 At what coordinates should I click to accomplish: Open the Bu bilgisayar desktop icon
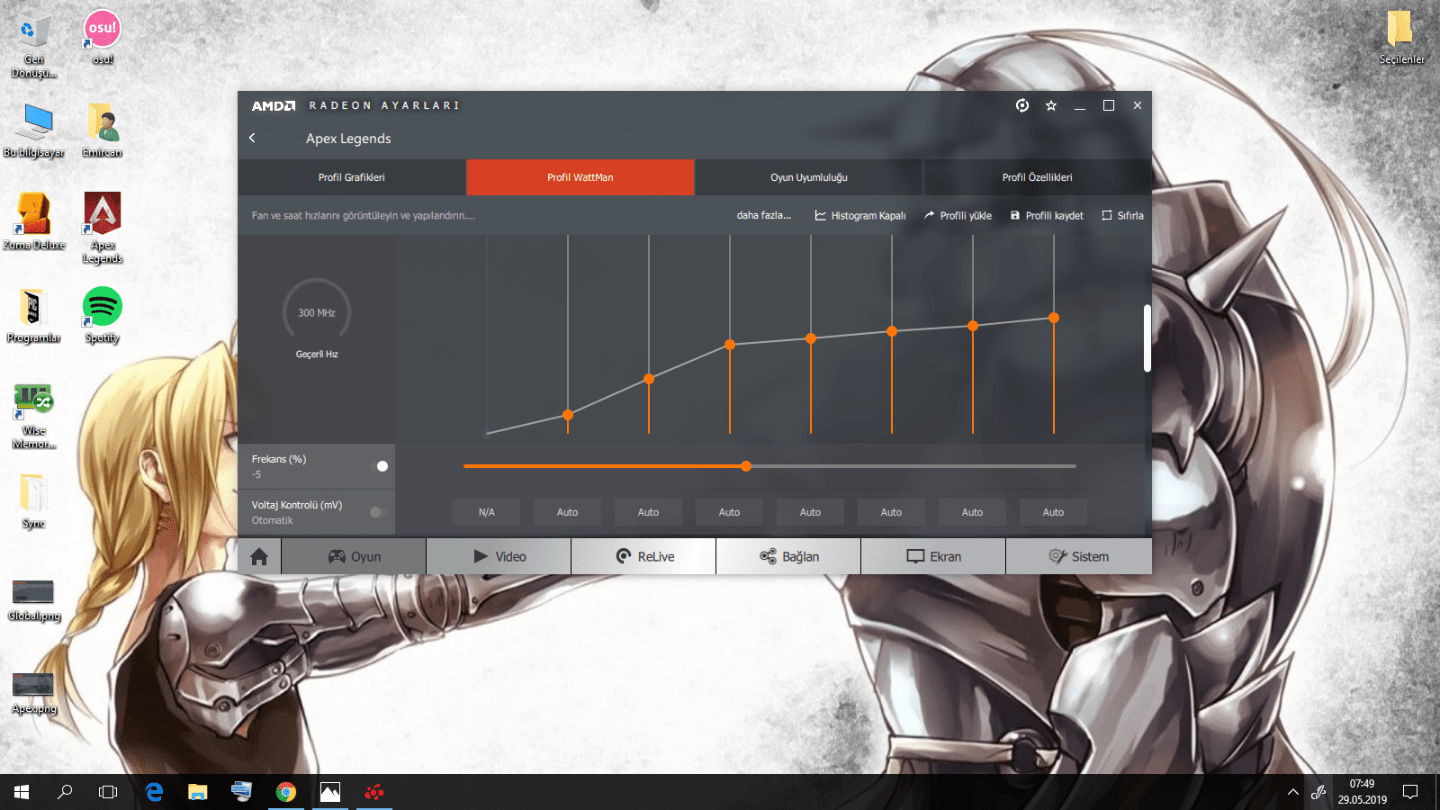(x=34, y=130)
